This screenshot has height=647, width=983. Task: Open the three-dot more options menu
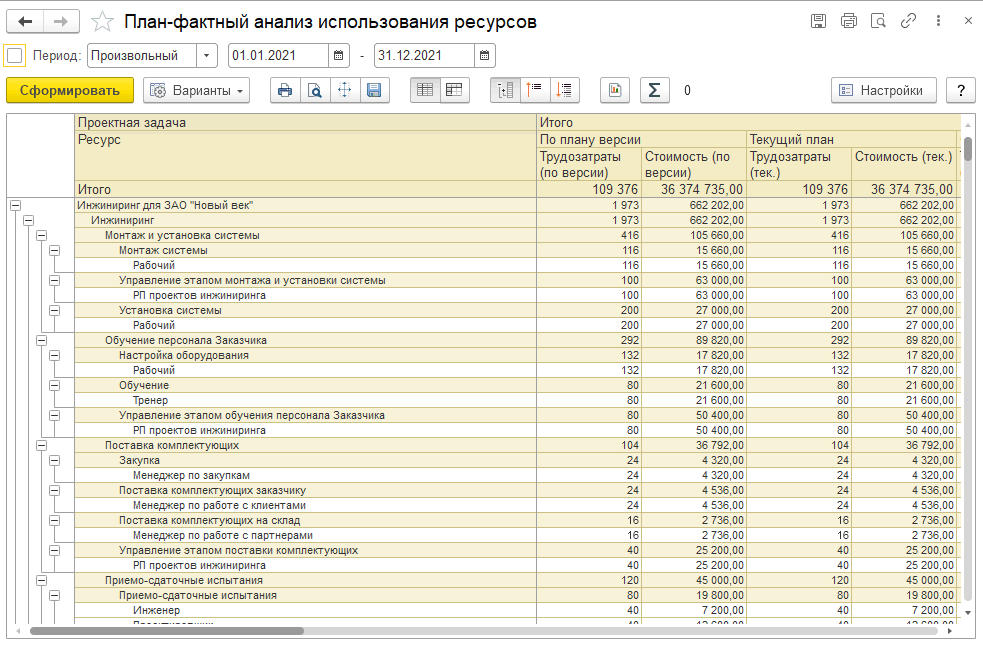(x=937, y=21)
